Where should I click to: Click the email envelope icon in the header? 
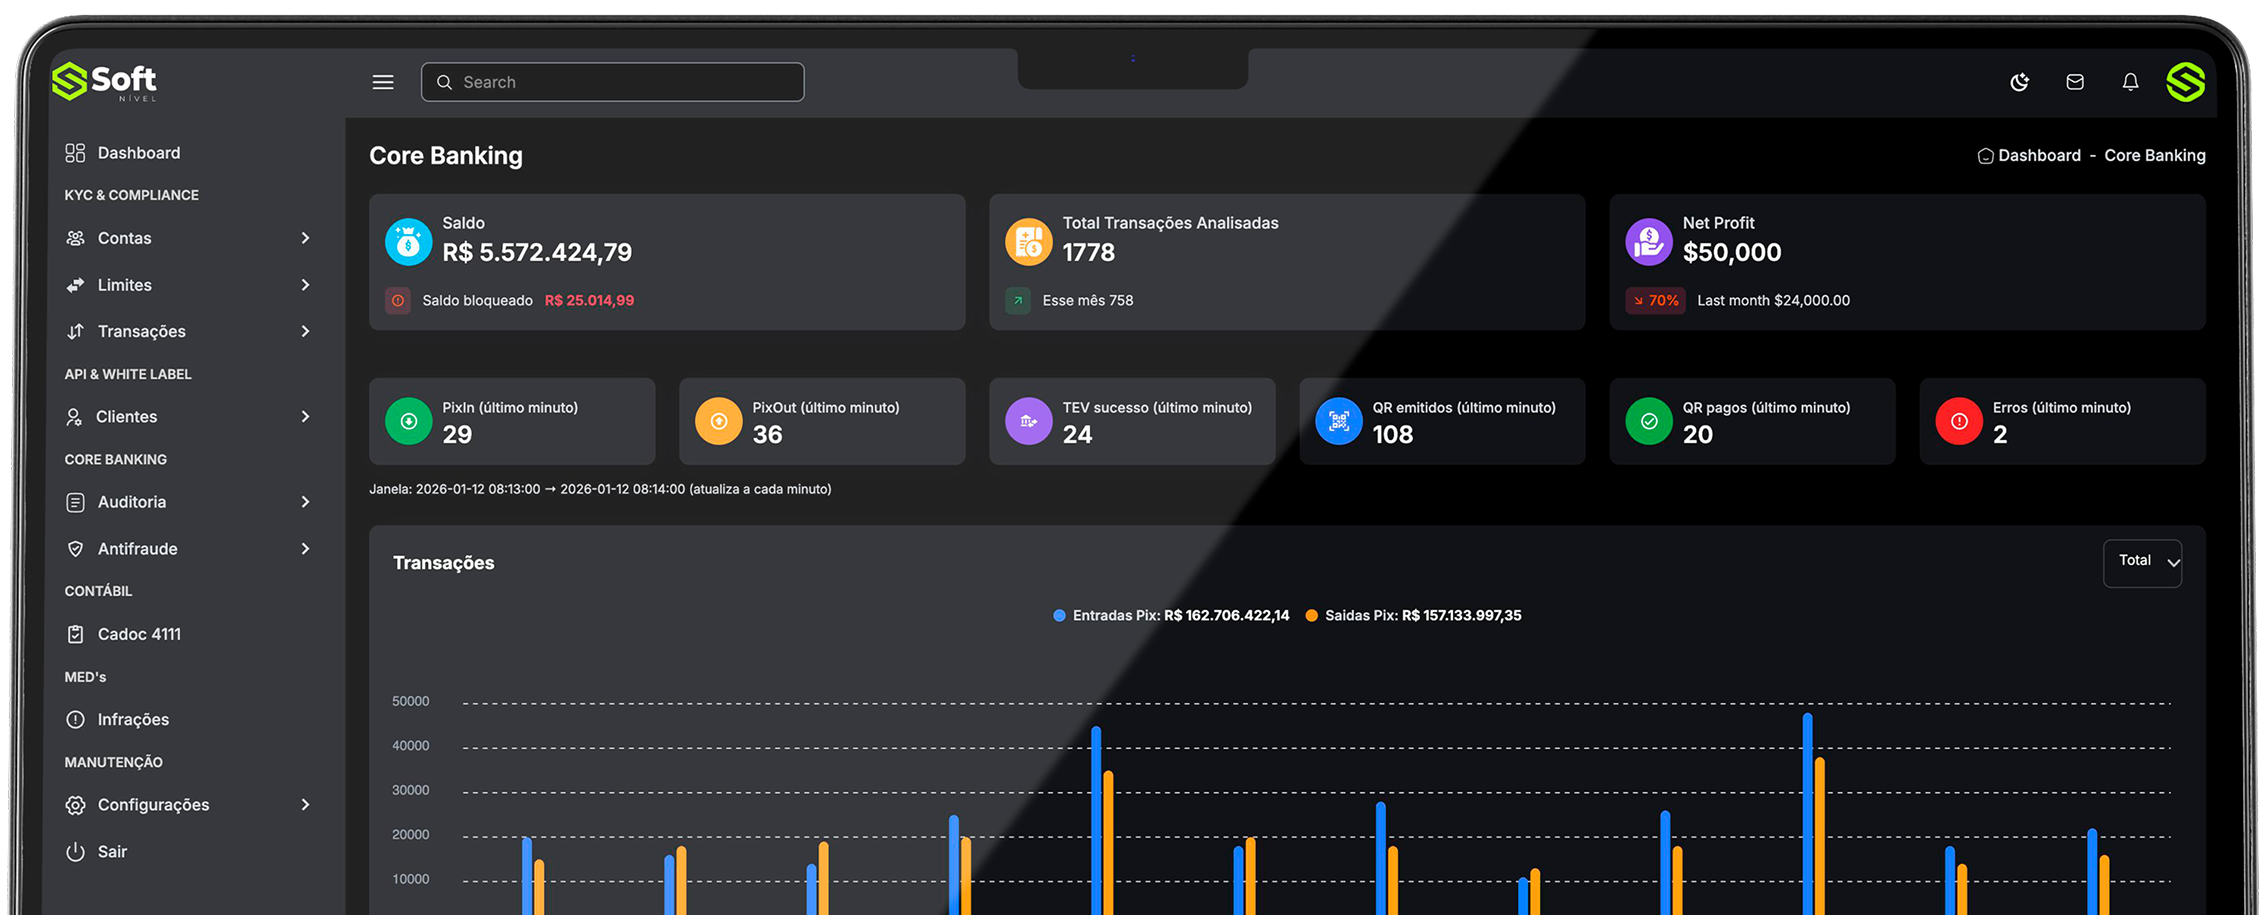click(x=2074, y=82)
